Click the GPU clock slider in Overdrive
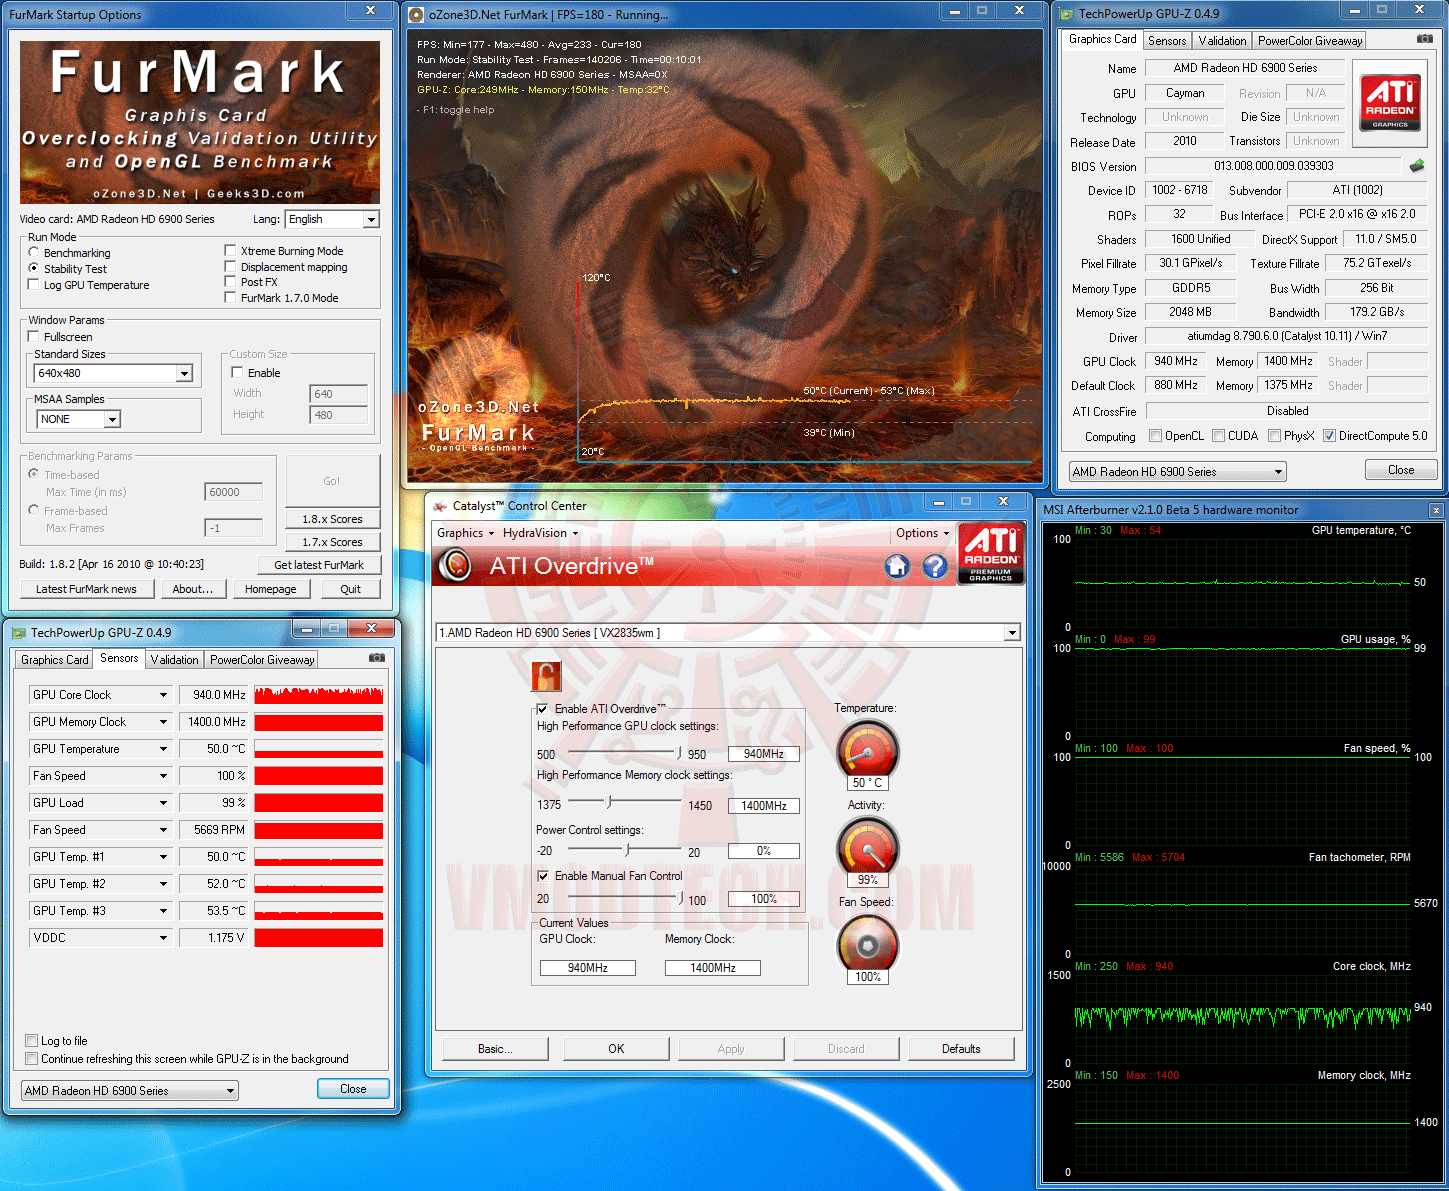1449x1191 pixels. point(624,753)
